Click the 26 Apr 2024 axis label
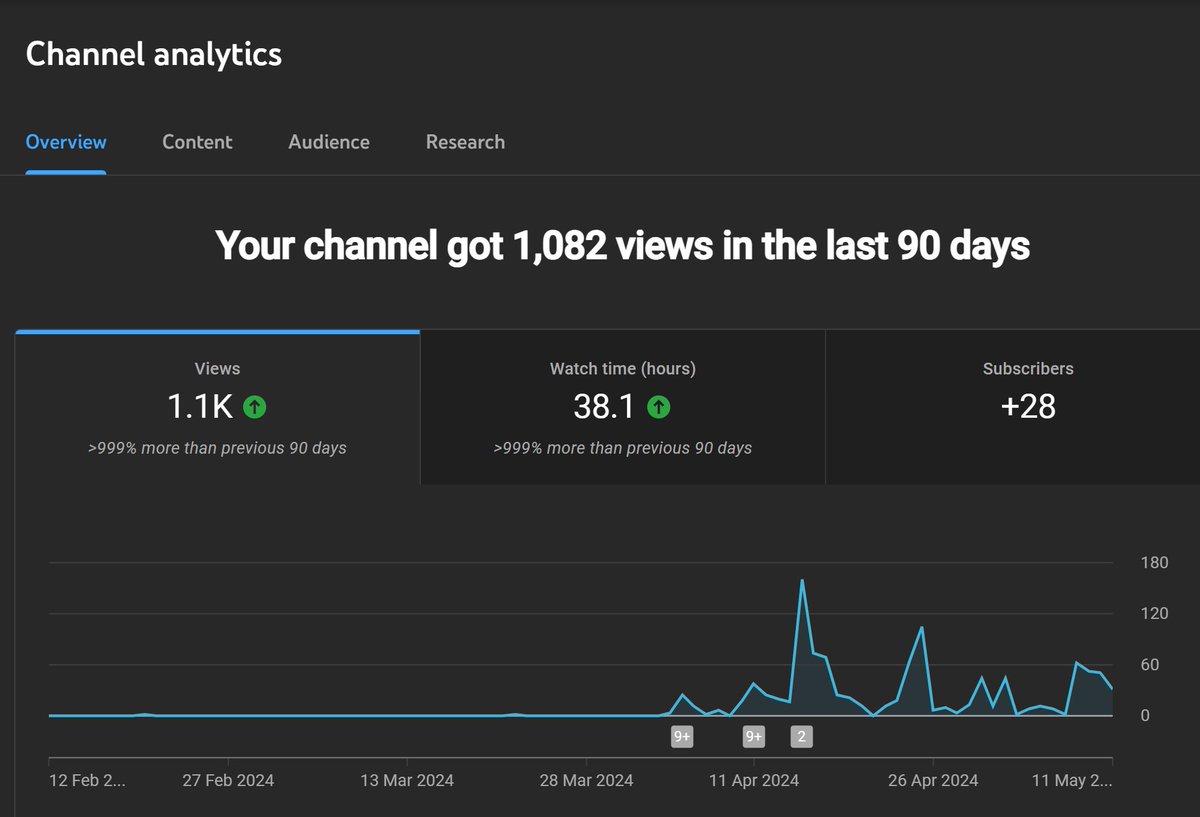This screenshot has height=817, width=1200. pos(932,780)
